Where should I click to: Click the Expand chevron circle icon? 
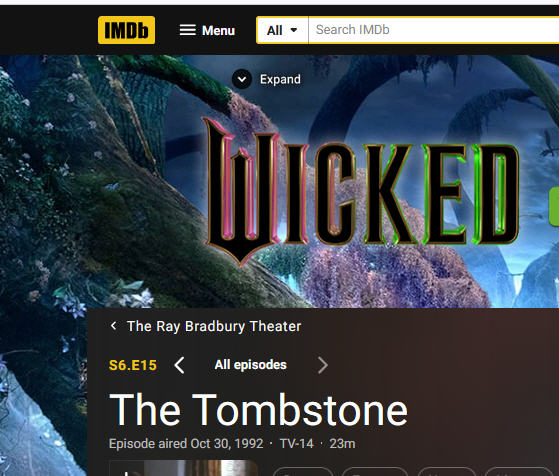pos(242,79)
